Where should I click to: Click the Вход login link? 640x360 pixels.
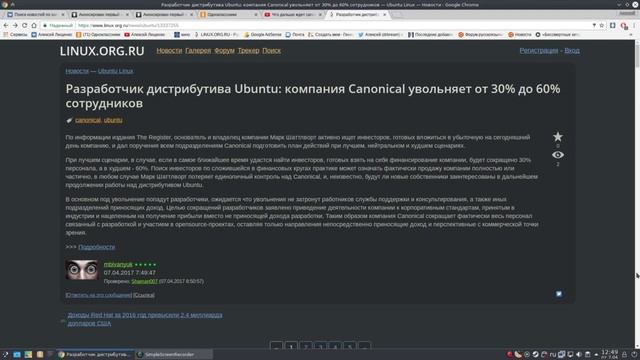572,50
